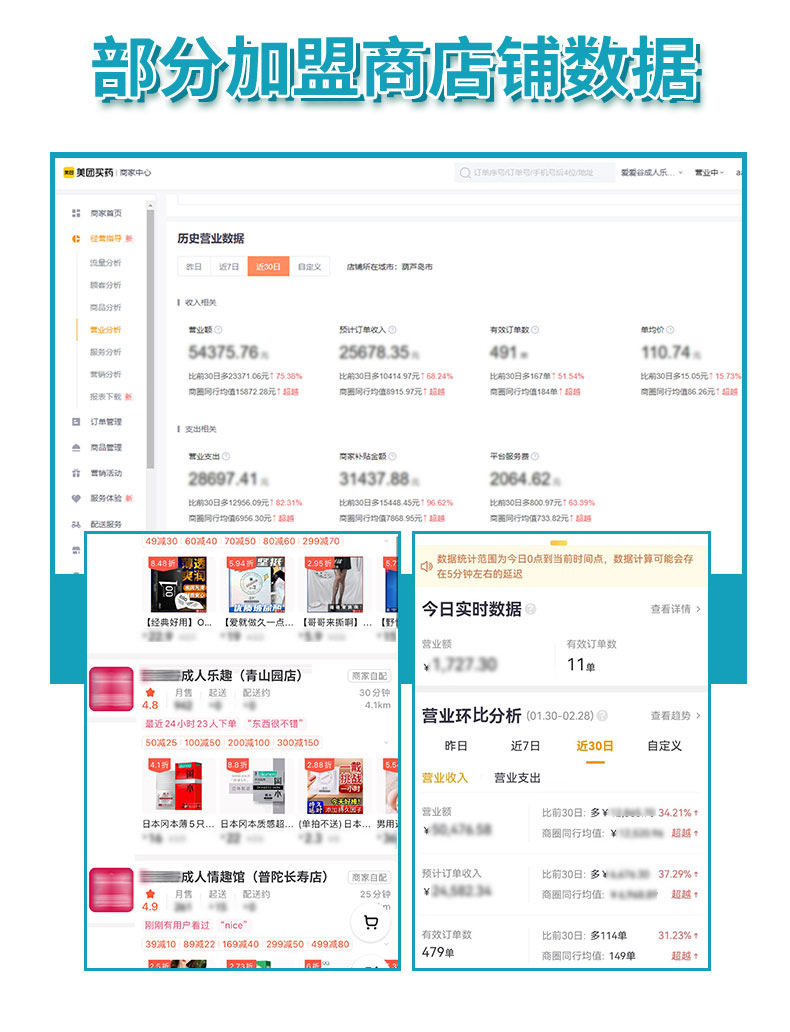Click the 美团买药 logo
Screen dimensions: 790x1032
coord(88,172)
